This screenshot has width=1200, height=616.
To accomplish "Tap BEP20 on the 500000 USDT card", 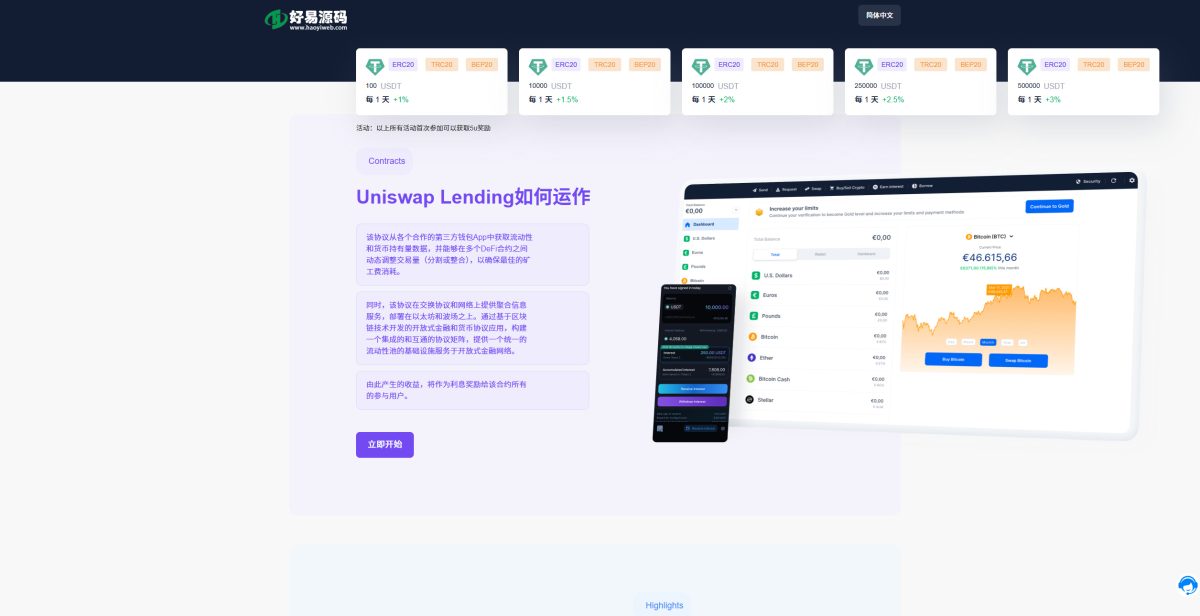I will [1133, 64].
